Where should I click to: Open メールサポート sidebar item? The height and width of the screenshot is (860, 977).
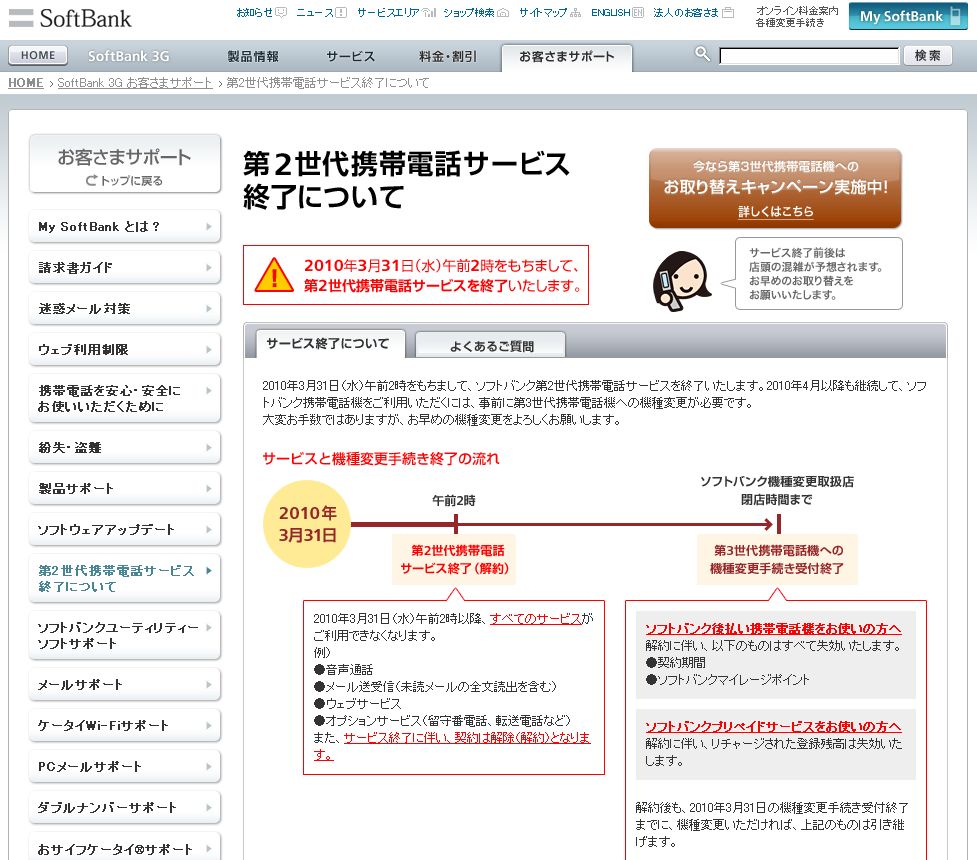[125, 684]
